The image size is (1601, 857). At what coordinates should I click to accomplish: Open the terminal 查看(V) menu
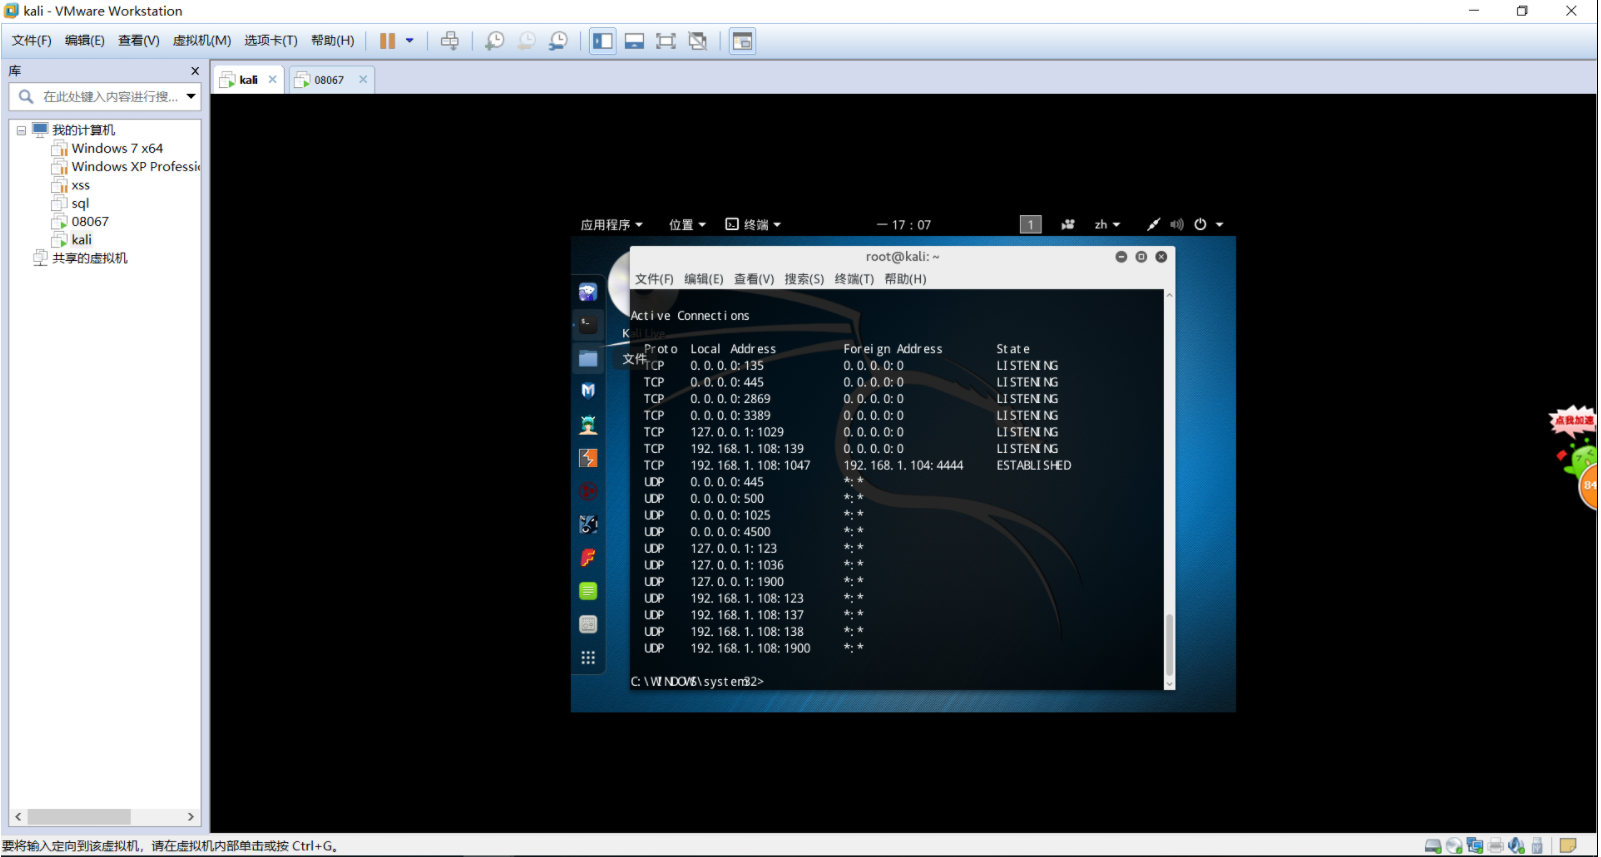click(x=754, y=279)
